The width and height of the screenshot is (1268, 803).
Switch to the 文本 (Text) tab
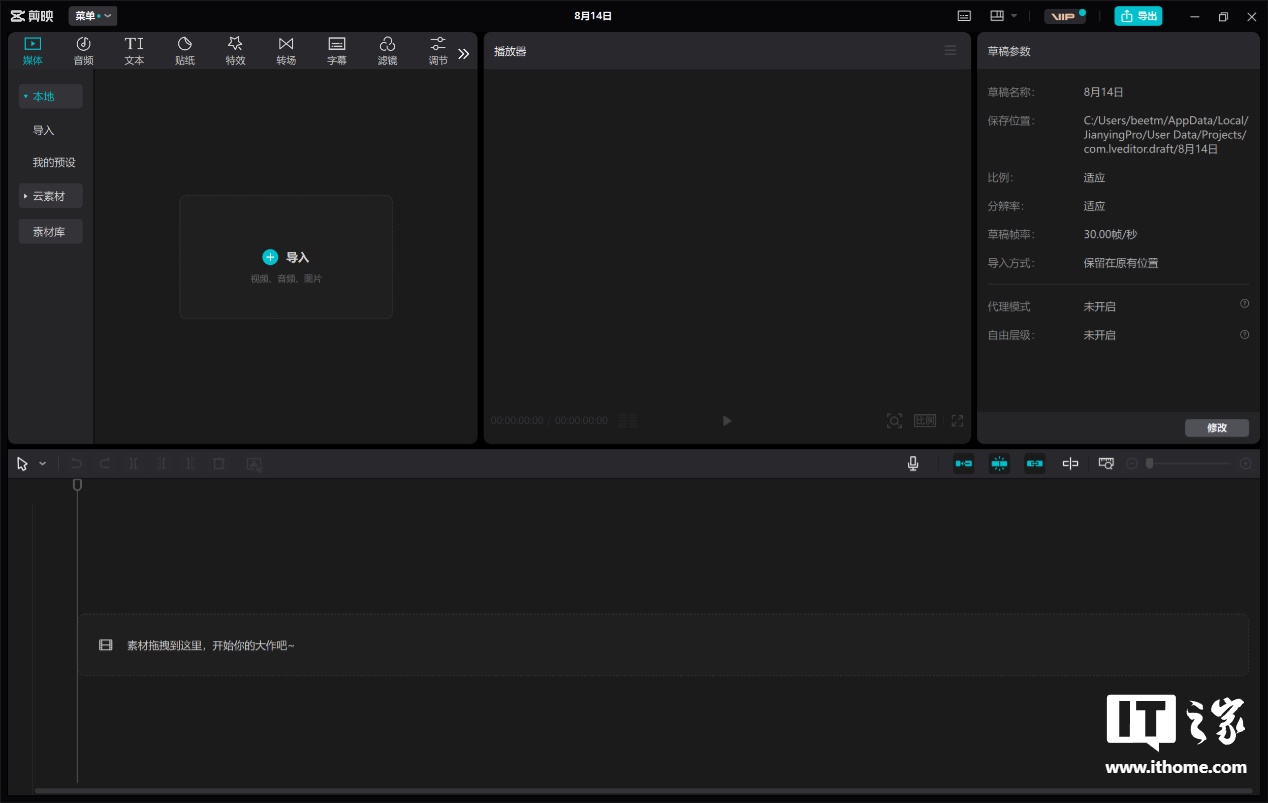pyautogui.click(x=134, y=50)
